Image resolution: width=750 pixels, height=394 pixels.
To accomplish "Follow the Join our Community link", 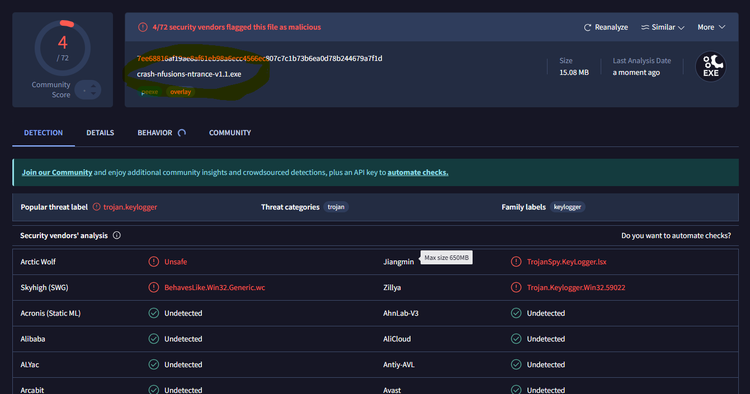I will [x=57, y=172].
